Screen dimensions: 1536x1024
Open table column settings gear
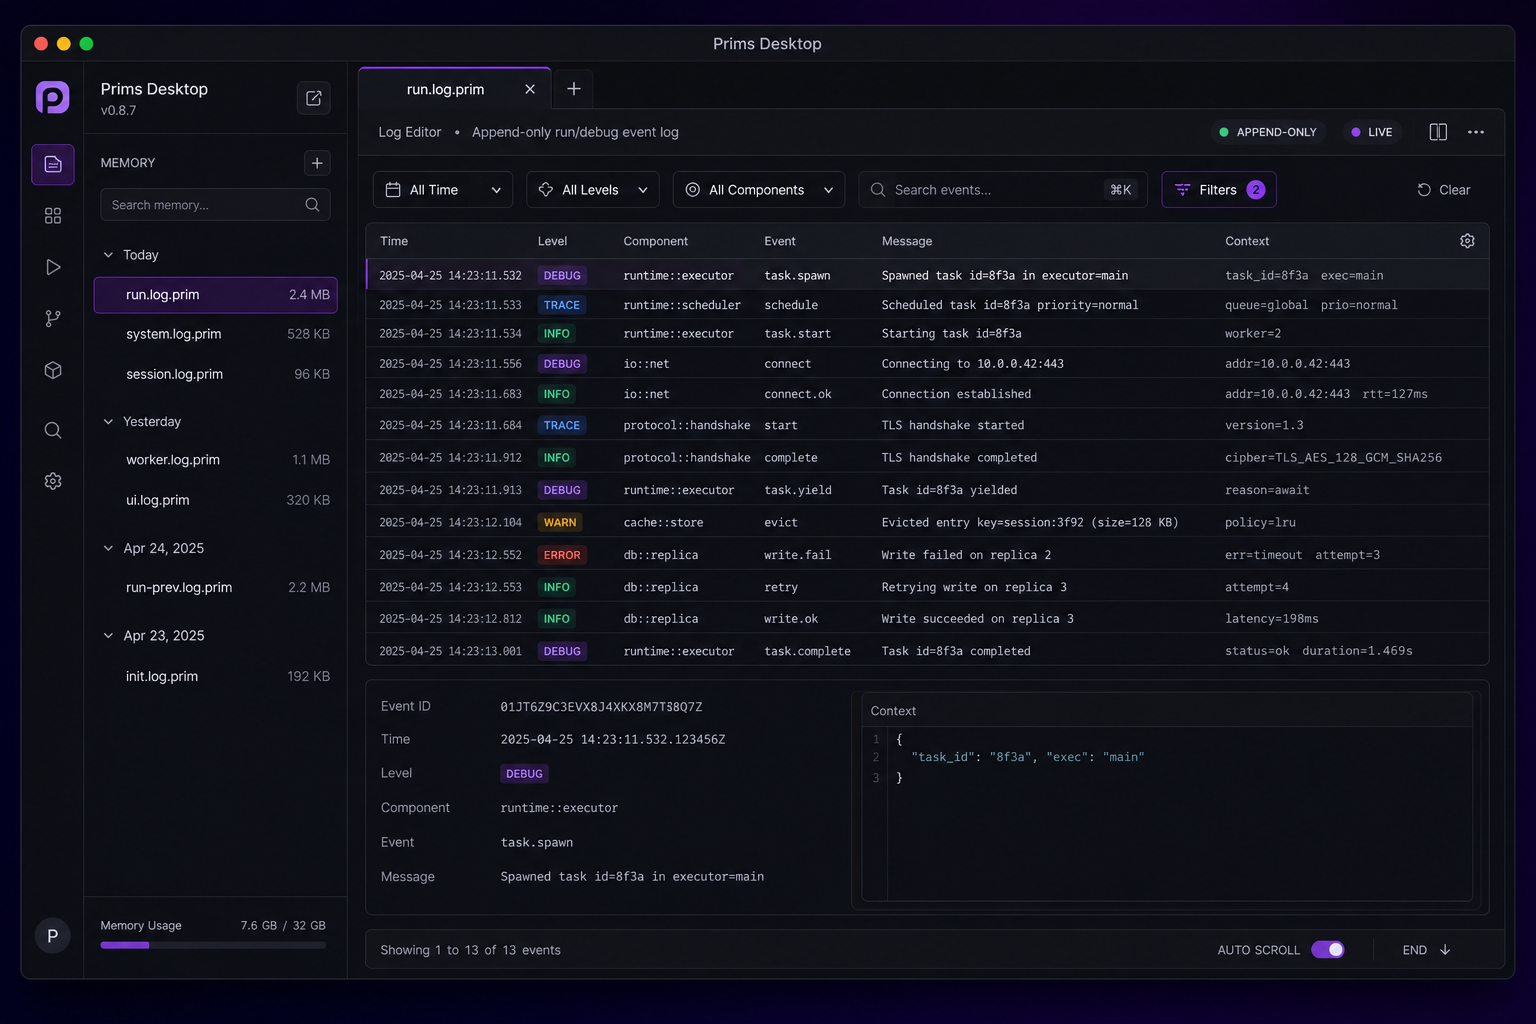coord(1467,241)
